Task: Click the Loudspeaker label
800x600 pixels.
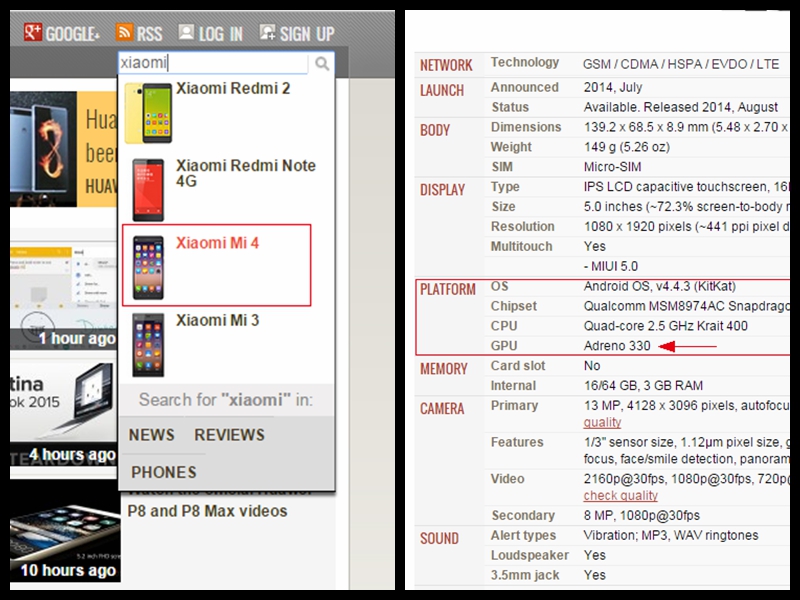Action: 530,555
